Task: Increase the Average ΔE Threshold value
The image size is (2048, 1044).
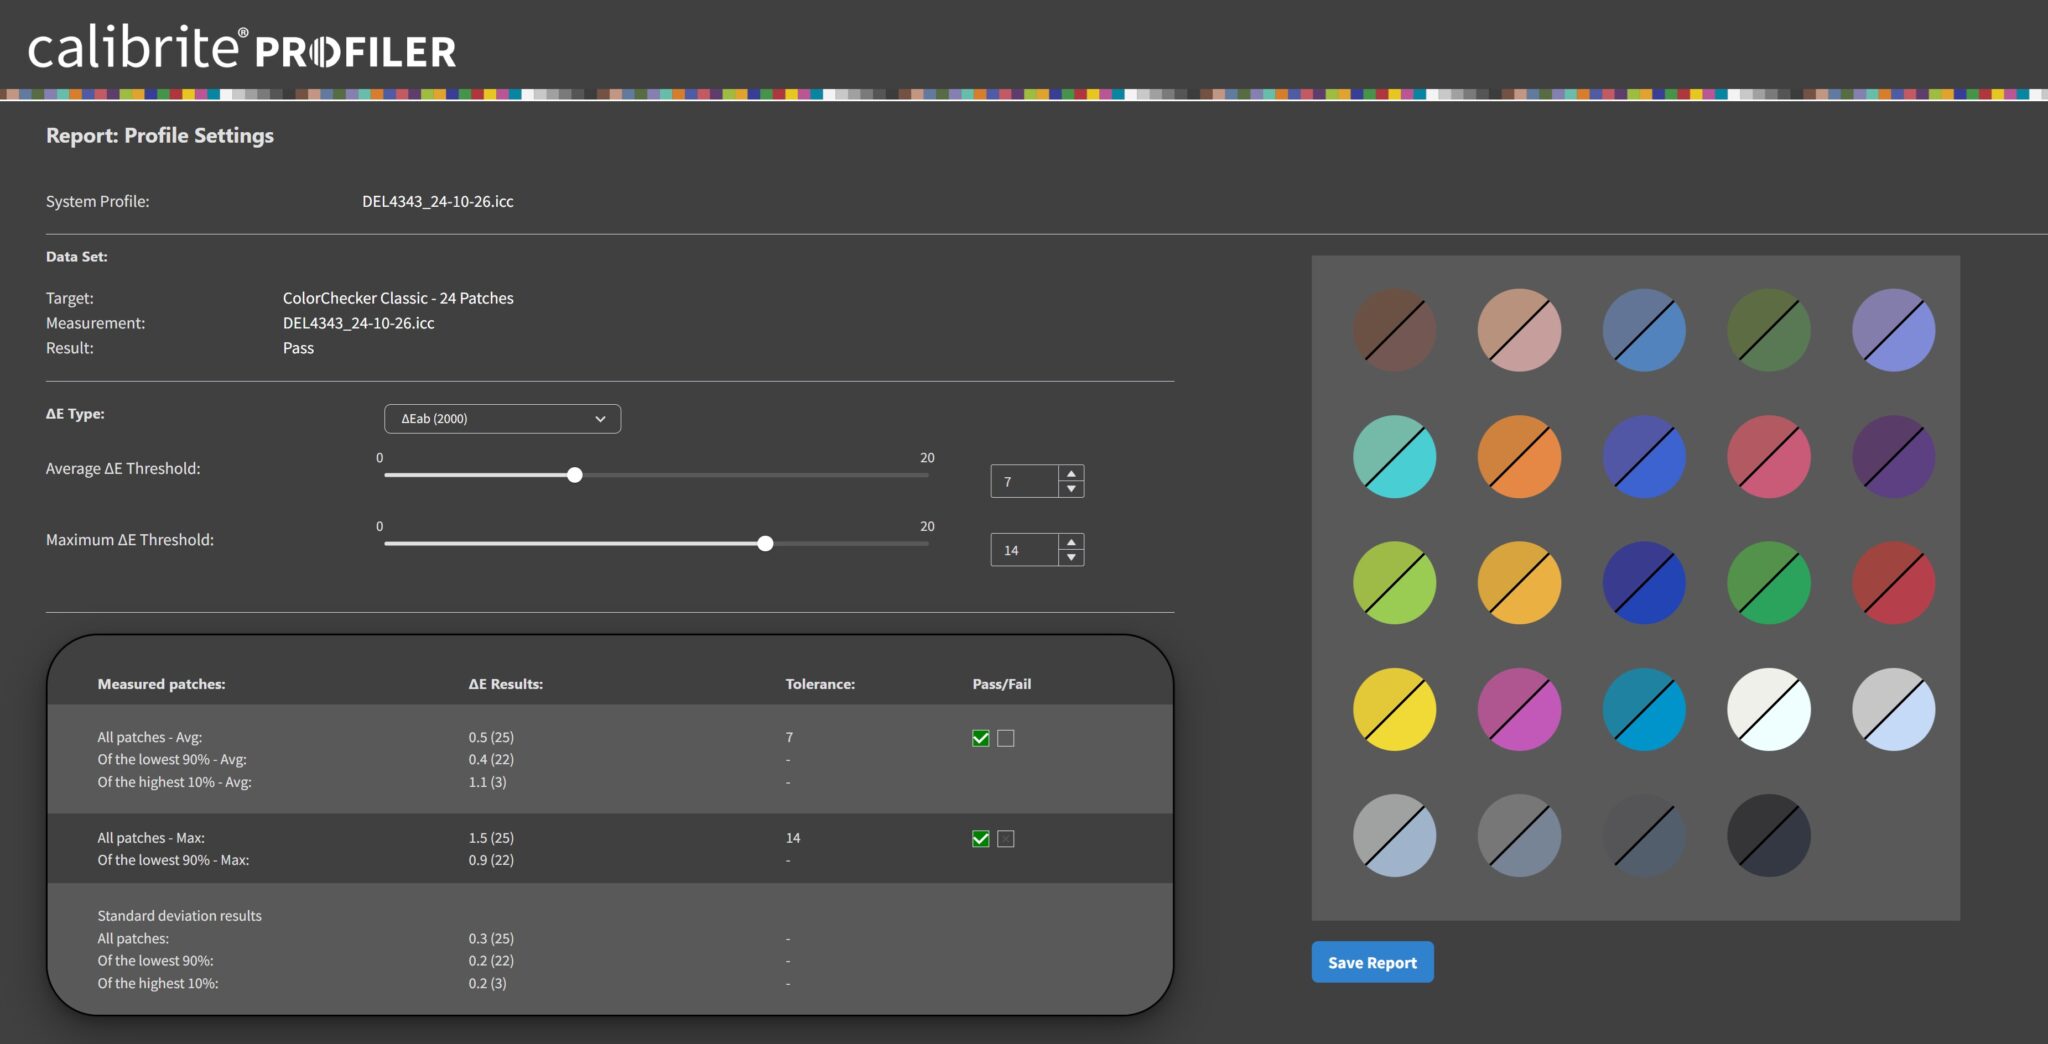Action: (x=1071, y=474)
